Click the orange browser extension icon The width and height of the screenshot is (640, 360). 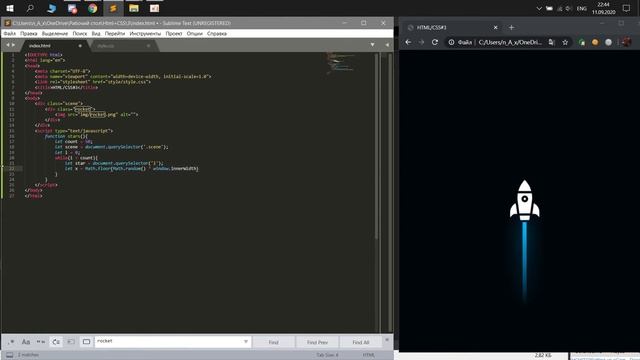tap(595, 42)
